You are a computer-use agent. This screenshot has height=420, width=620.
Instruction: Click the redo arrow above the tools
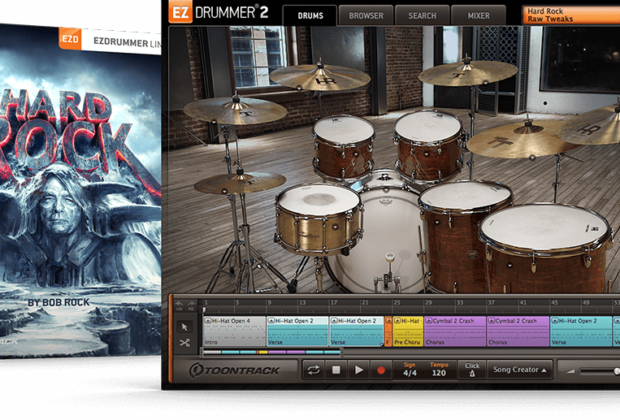tap(191, 305)
